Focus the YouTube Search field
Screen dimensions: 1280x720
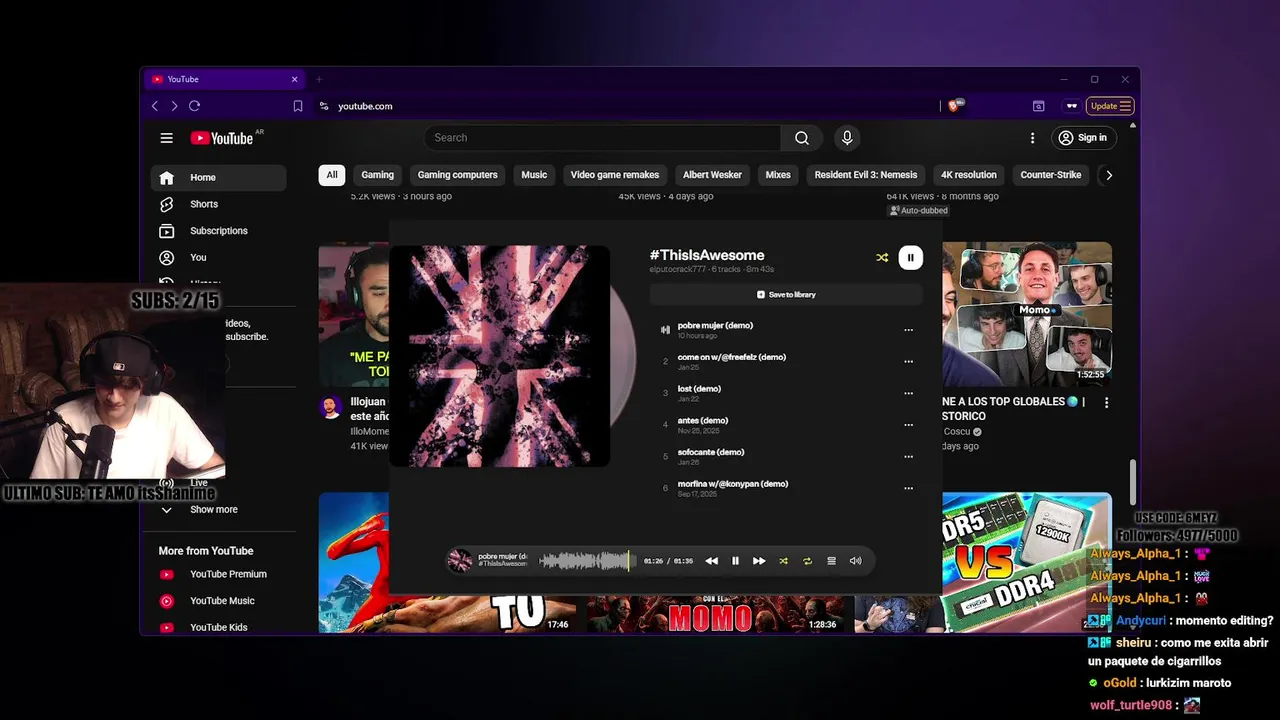coord(602,138)
